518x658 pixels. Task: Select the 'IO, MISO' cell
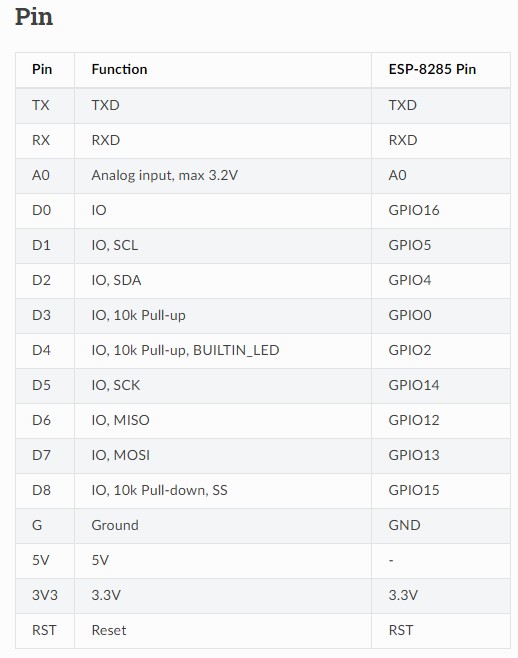click(223, 420)
